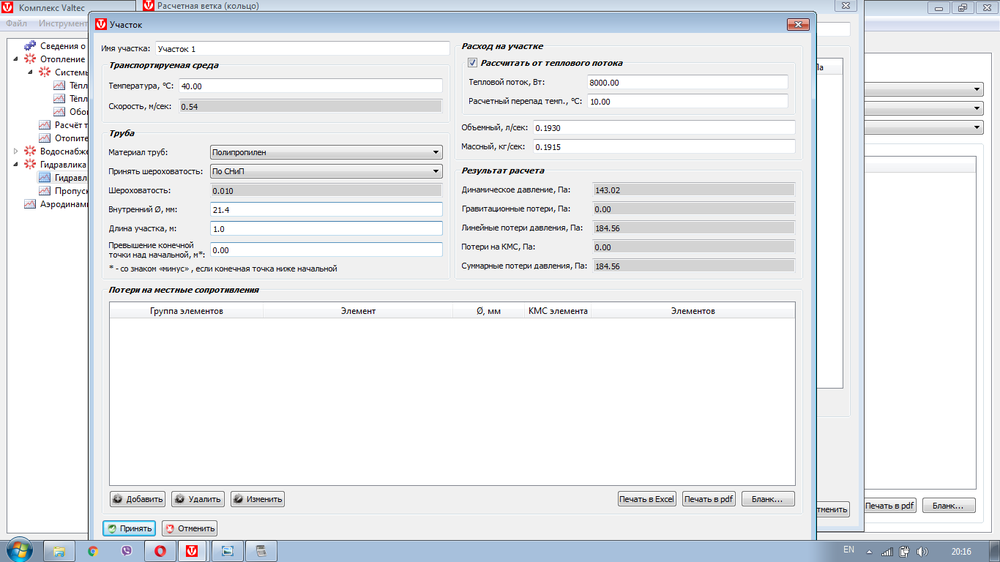Click the Тепловой поток input field
This screenshot has height=562, width=1000.
(x=688, y=82)
